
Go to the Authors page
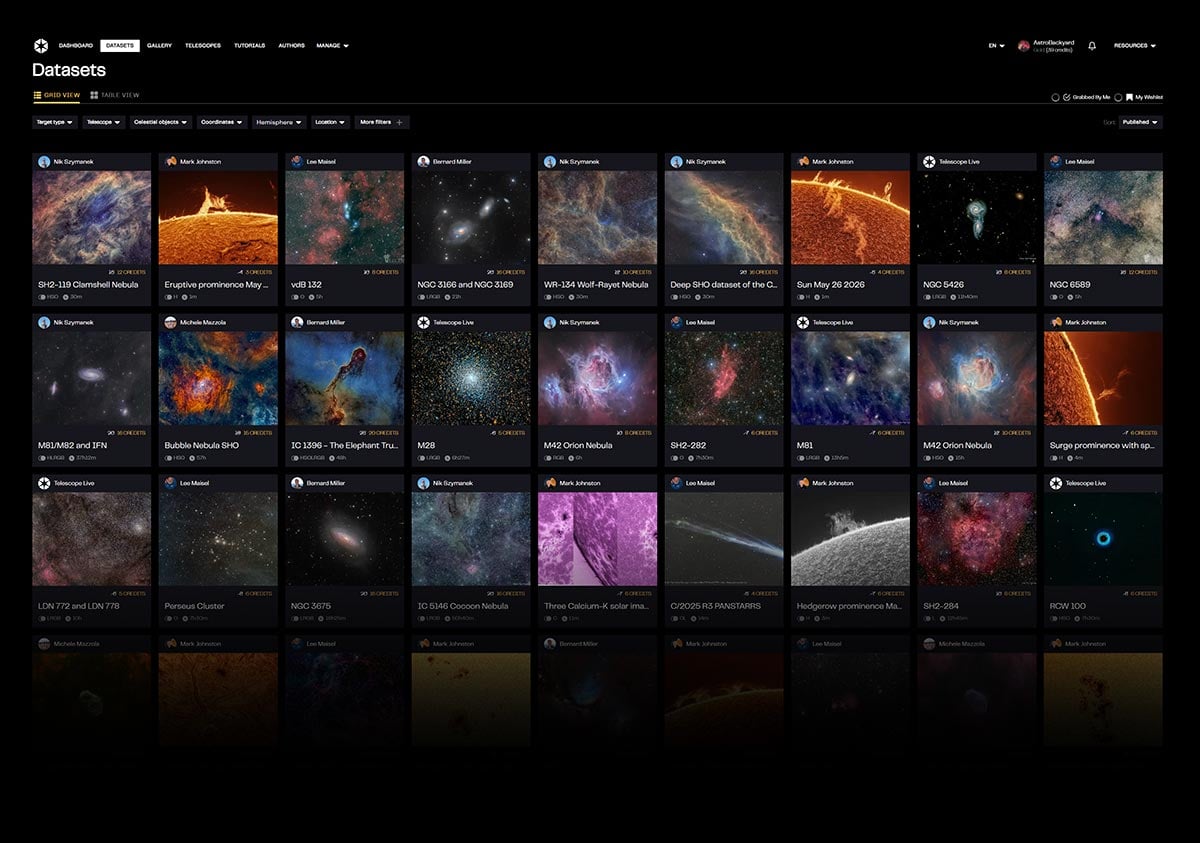click(x=291, y=45)
